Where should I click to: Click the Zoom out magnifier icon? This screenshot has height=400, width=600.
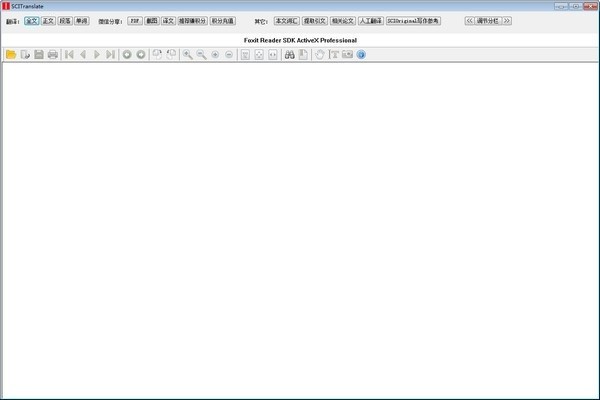[x=201, y=54]
